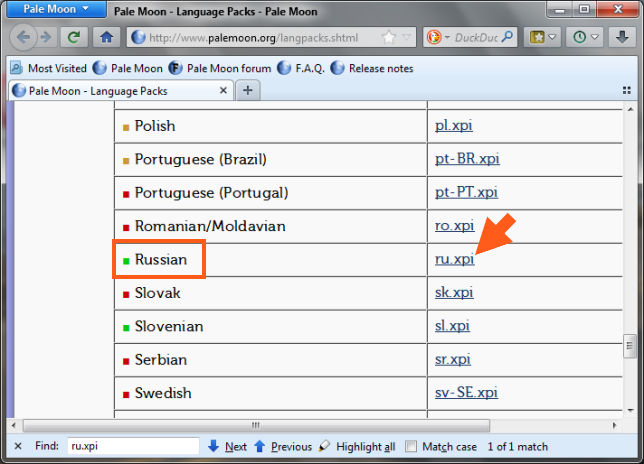Open the Release notes bookmark
Image resolution: width=644 pixels, height=464 pixels.
tap(372, 68)
